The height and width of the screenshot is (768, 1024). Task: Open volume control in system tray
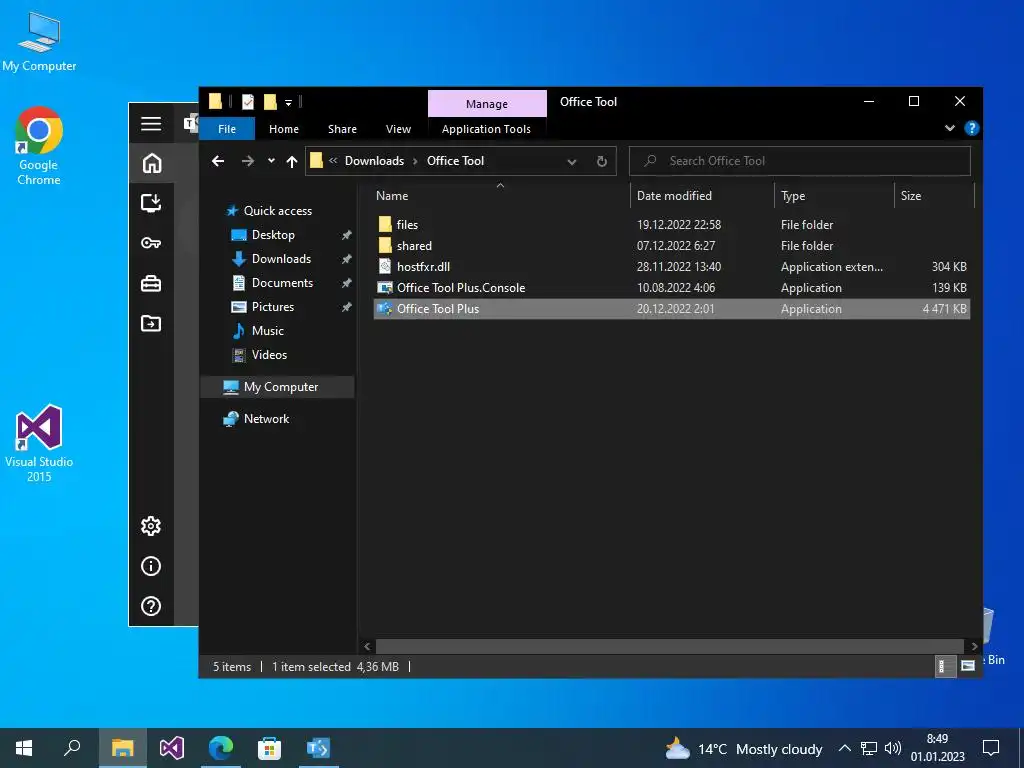893,748
